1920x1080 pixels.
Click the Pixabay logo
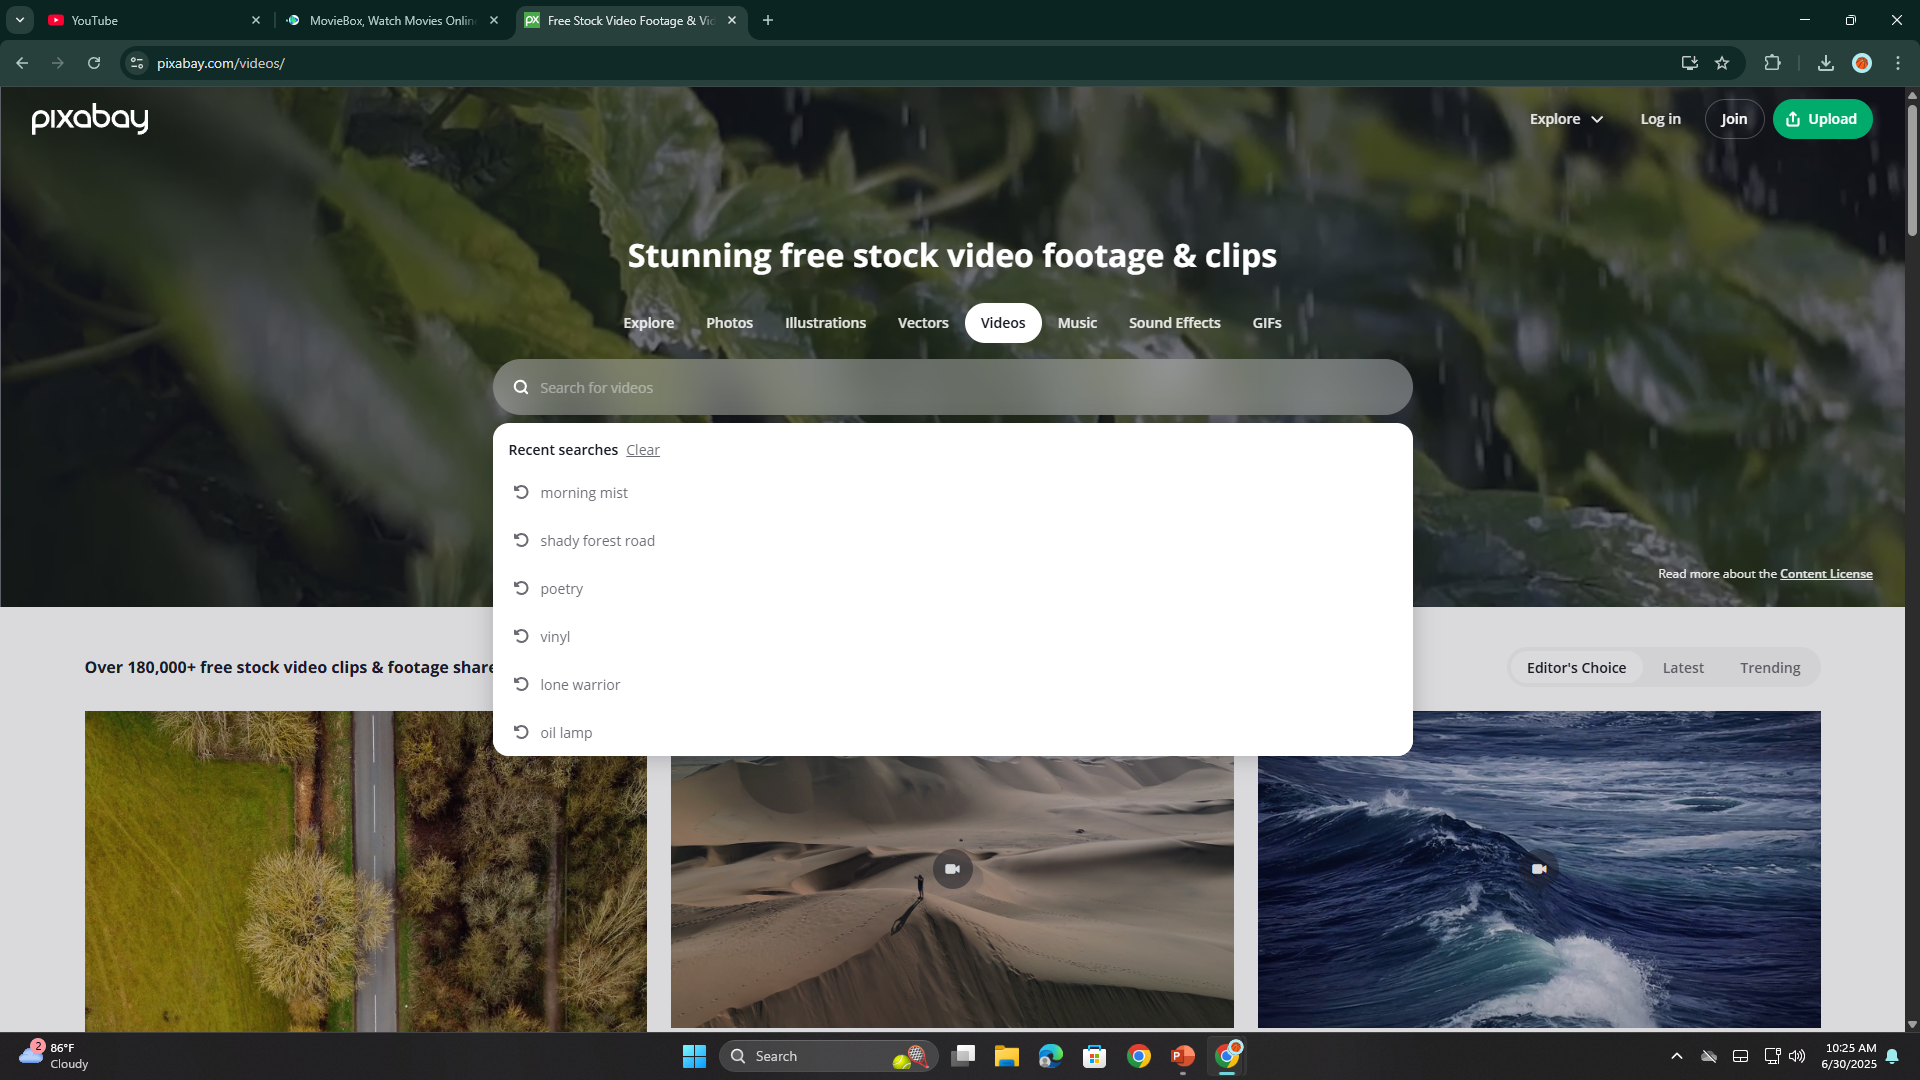point(90,119)
